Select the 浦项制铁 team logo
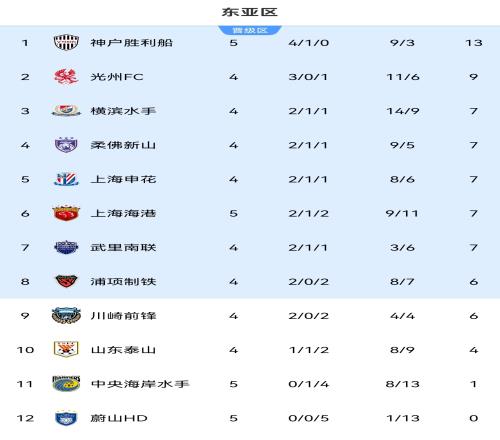The image size is (500, 440). 66,281
